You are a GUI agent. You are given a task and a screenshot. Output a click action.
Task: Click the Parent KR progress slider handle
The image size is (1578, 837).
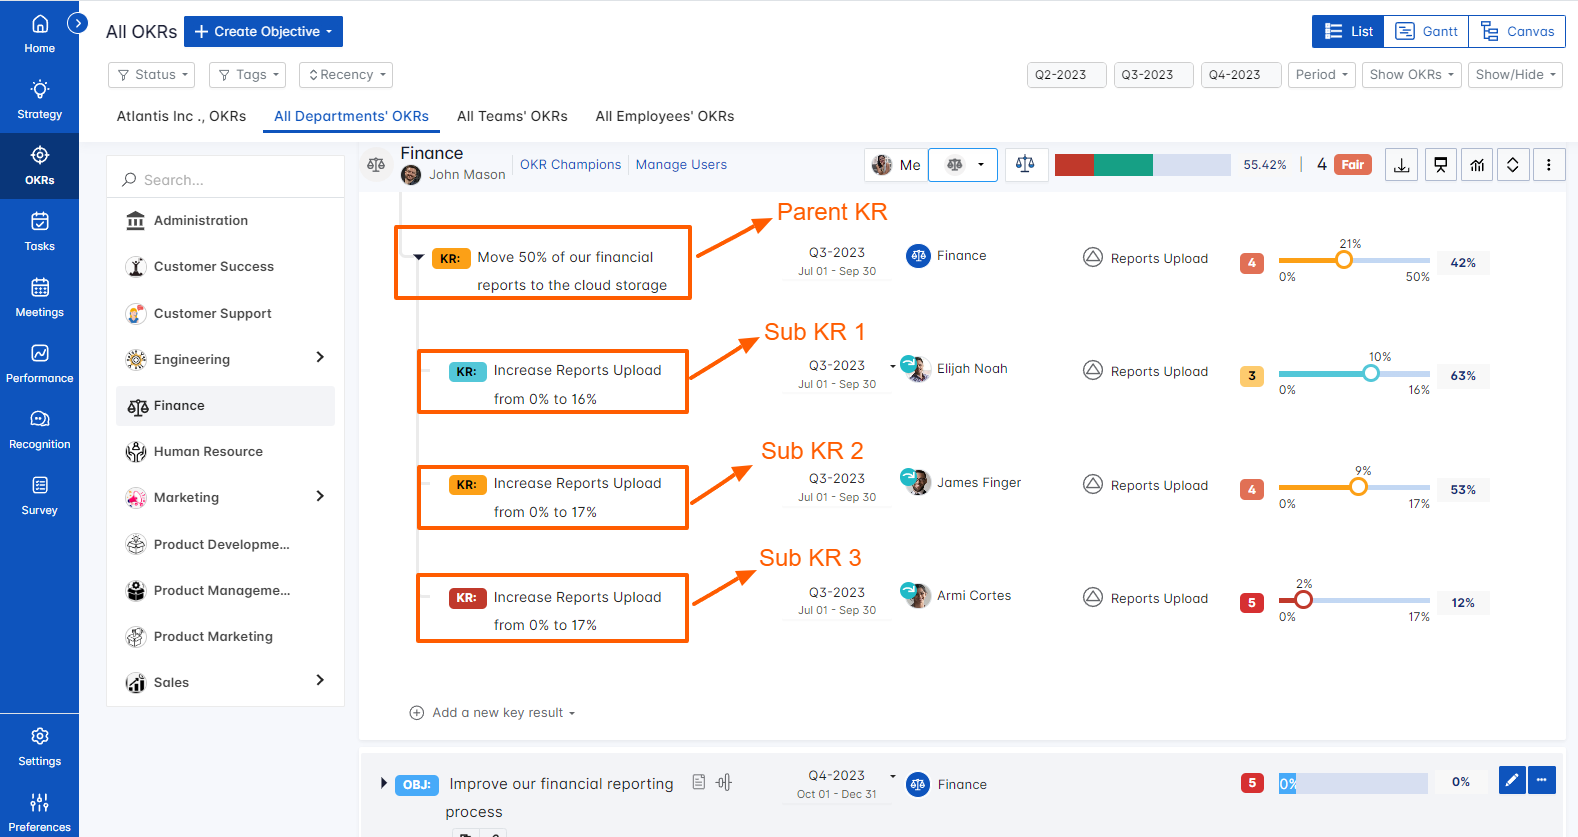[x=1344, y=260]
